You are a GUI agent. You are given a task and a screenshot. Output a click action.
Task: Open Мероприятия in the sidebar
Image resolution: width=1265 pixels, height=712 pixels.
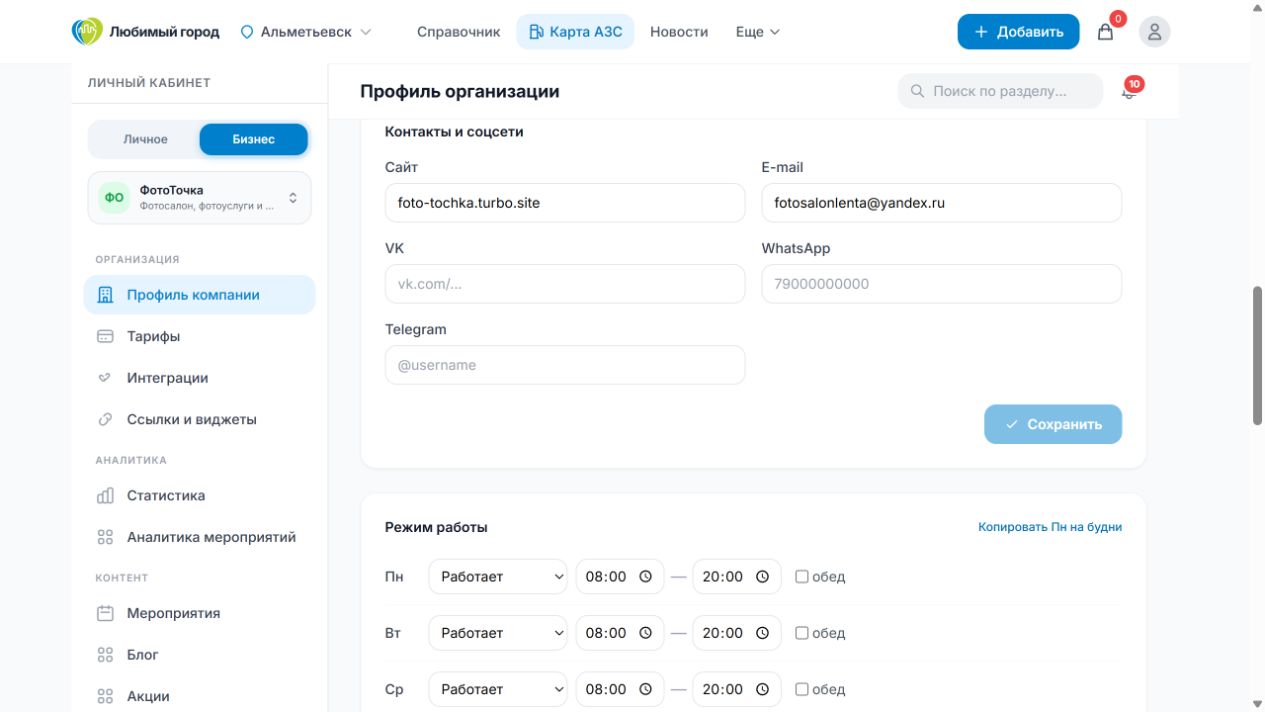199,614
